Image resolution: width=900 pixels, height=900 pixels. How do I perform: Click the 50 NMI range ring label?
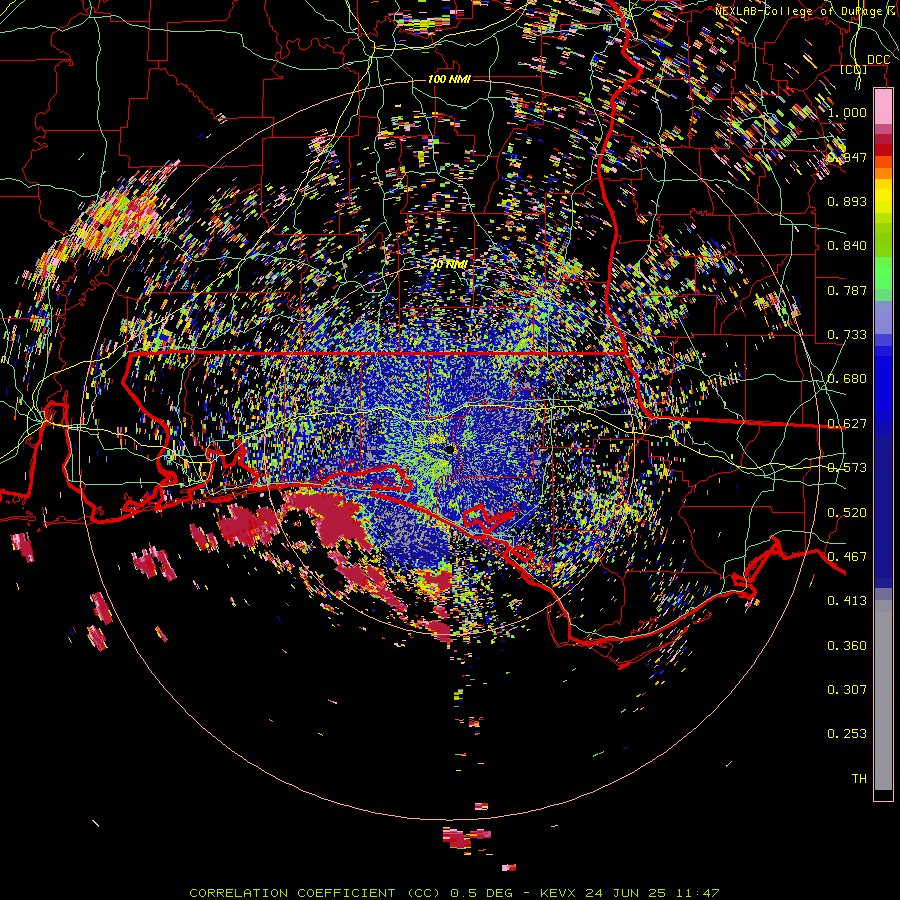click(x=449, y=265)
